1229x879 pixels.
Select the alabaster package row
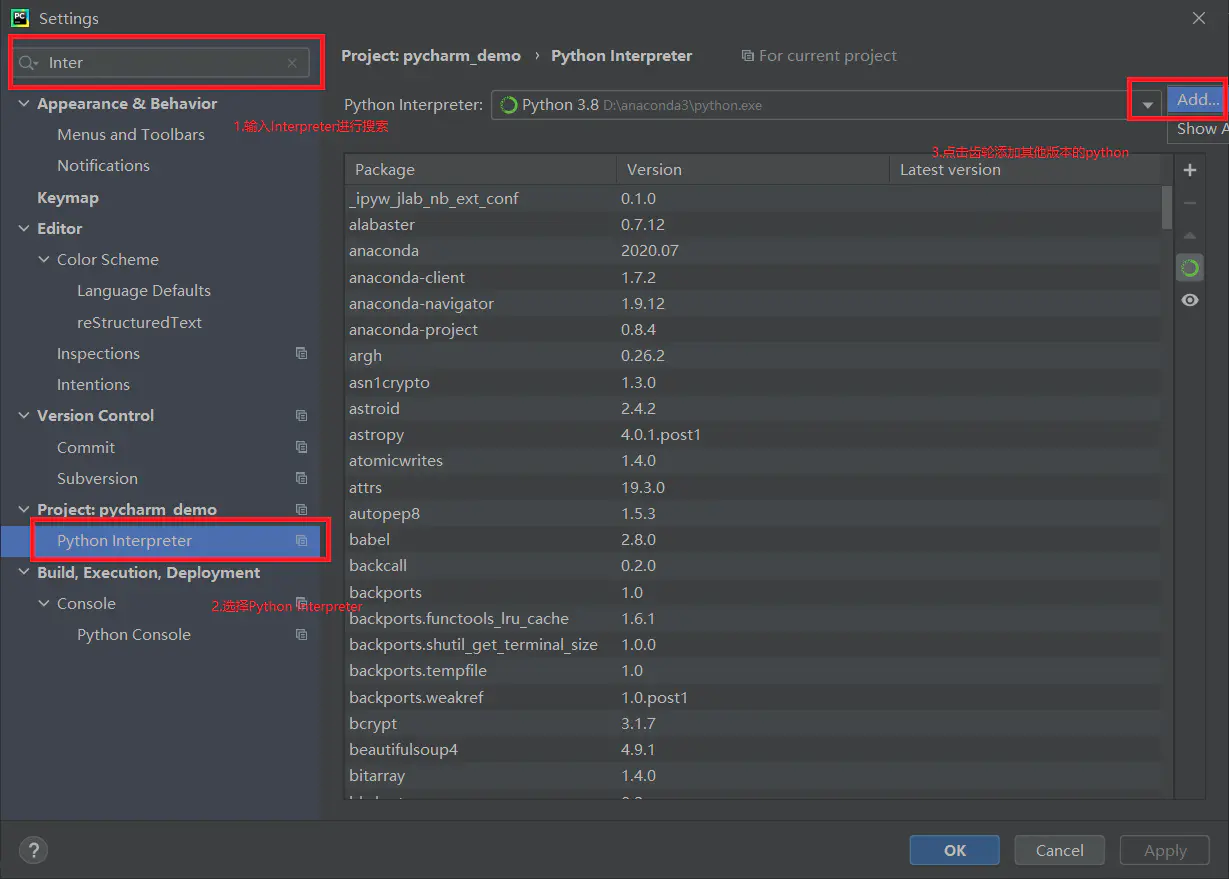753,225
